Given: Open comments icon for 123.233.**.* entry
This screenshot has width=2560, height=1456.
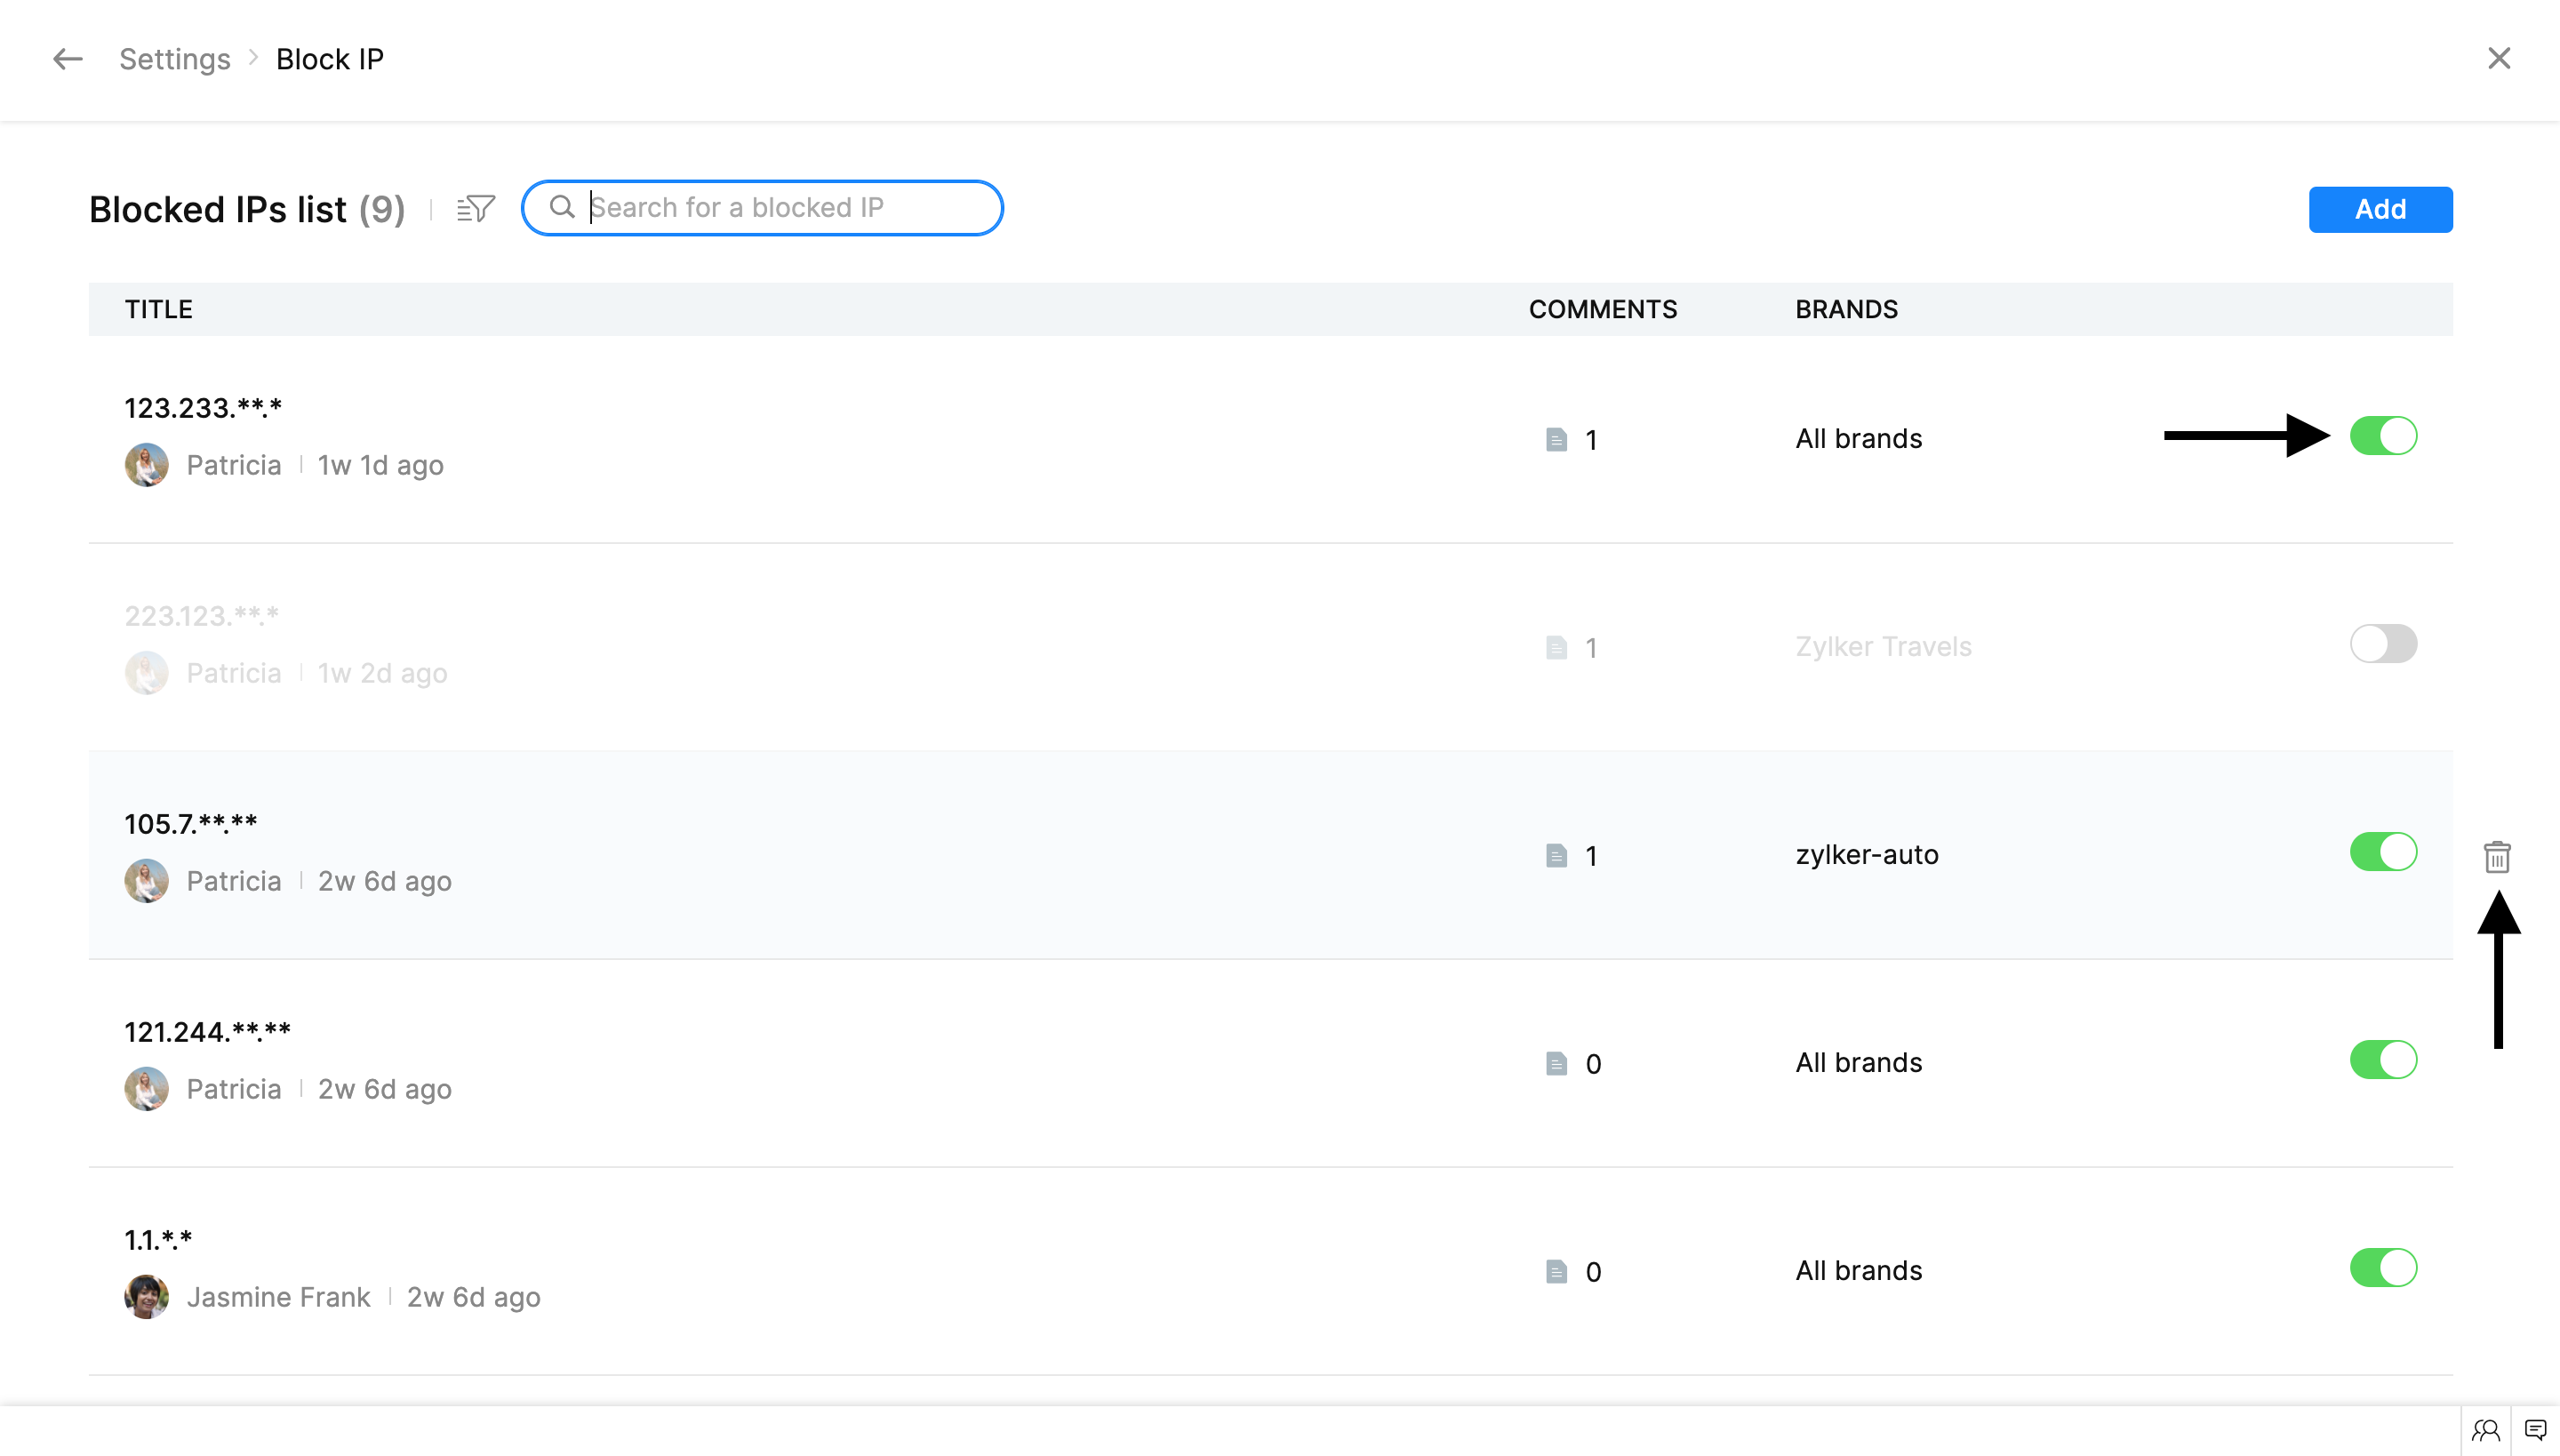Looking at the screenshot, I should [1556, 440].
